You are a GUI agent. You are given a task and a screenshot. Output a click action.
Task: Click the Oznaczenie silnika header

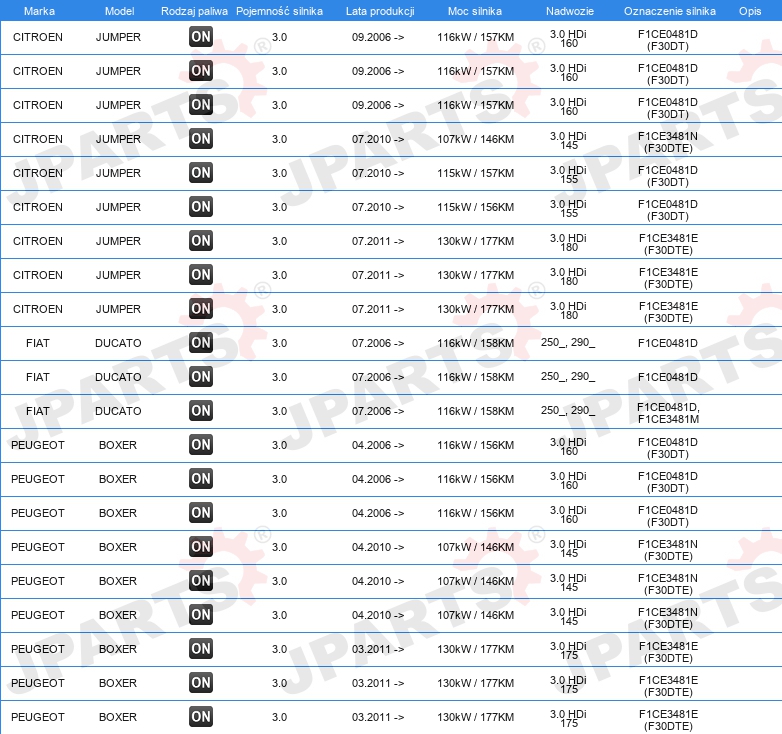(670, 11)
